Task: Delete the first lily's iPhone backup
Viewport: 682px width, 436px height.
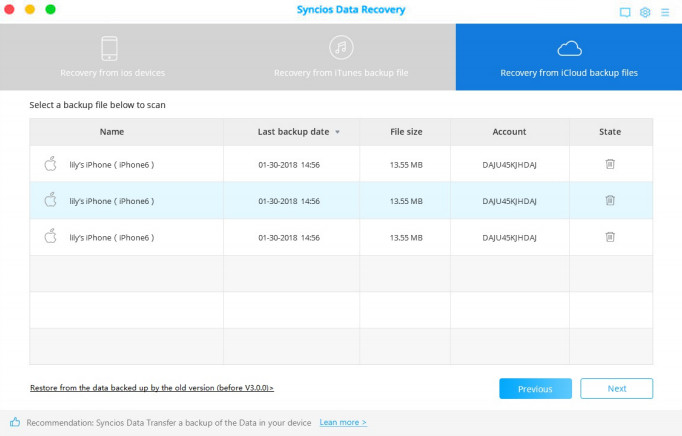Action: pyautogui.click(x=610, y=164)
